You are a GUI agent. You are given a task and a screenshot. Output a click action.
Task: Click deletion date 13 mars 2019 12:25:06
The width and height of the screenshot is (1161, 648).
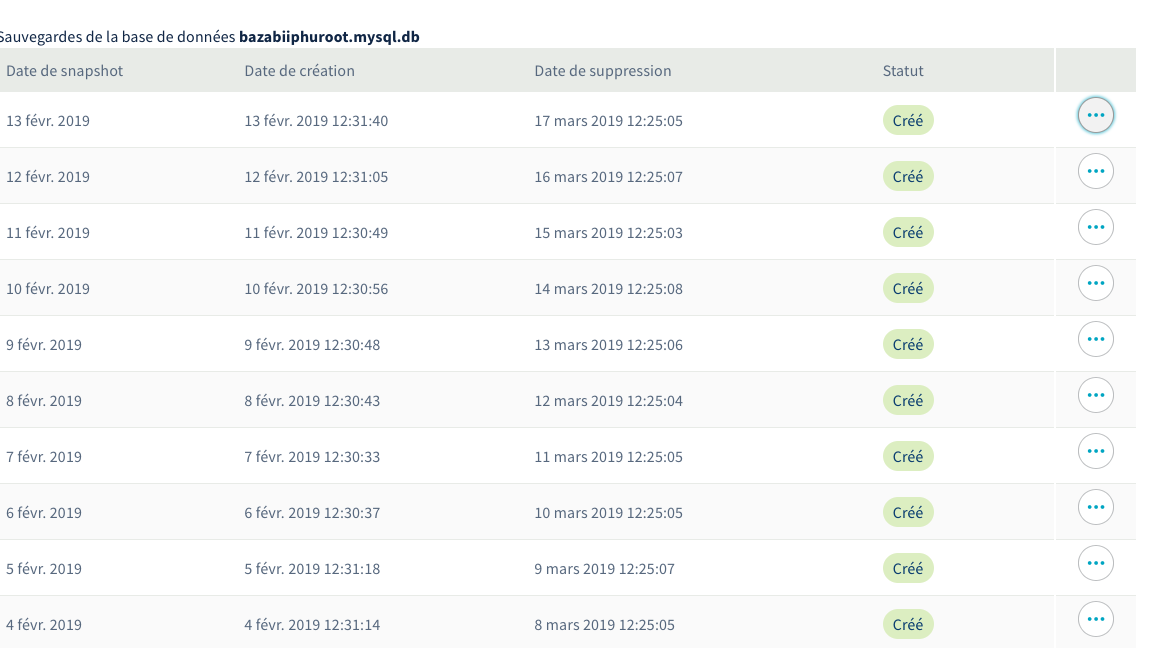click(x=608, y=345)
